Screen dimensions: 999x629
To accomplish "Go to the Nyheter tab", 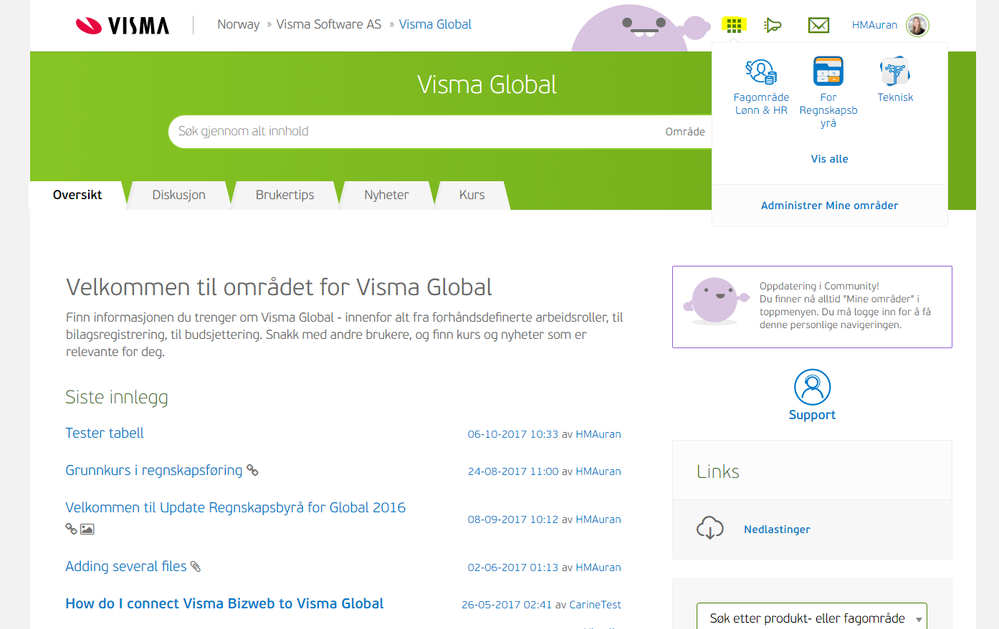I will coord(386,195).
